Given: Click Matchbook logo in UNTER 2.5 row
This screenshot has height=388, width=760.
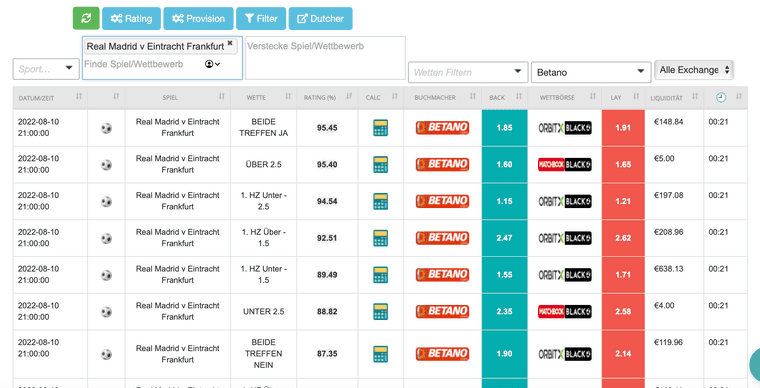Looking at the screenshot, I should (x=565, y=311).
